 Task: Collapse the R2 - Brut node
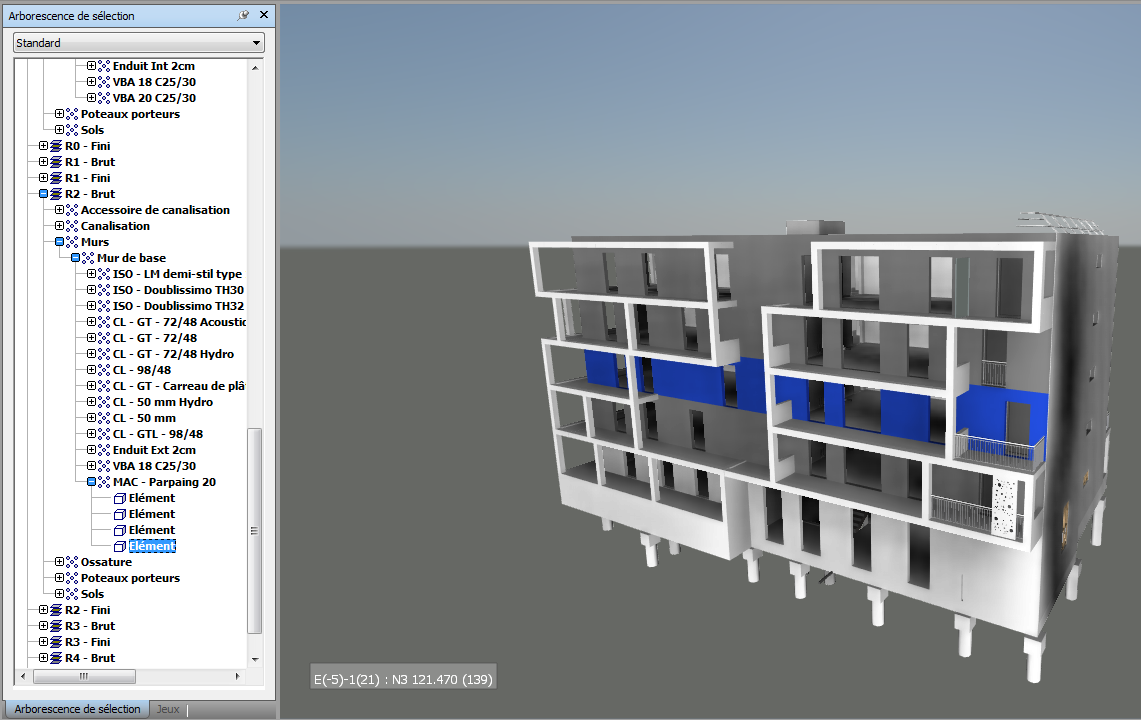(43, 194)
